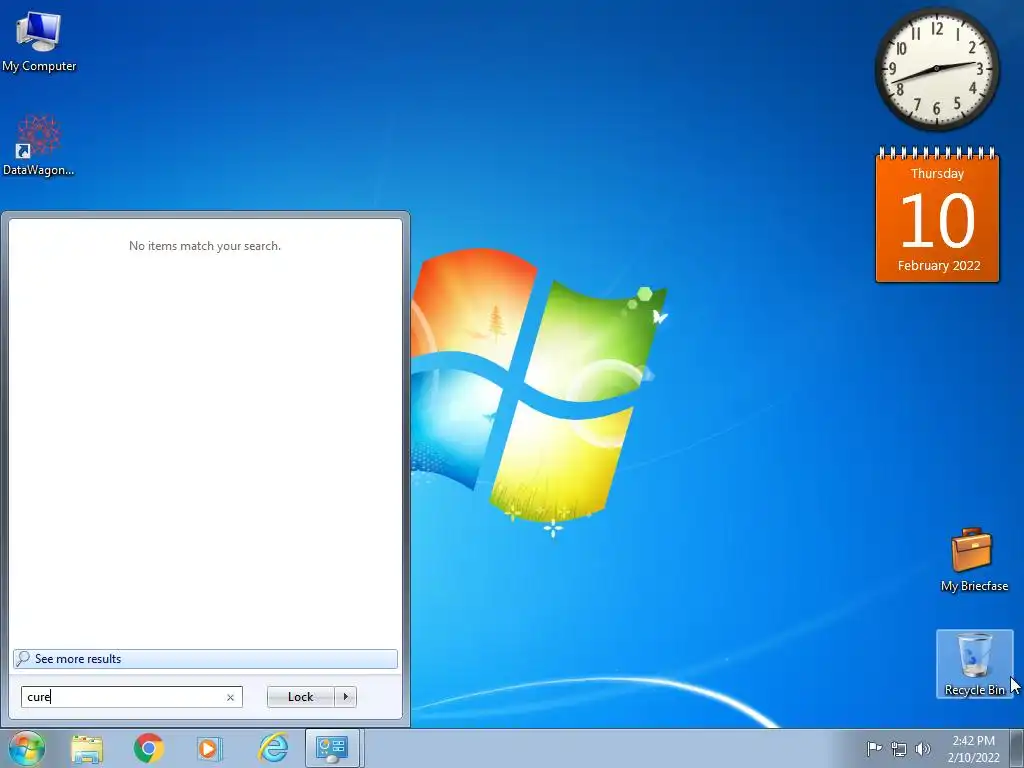Select the Recycle Bin icon
Screen dimensions: 1024x768
coord(974,664)
